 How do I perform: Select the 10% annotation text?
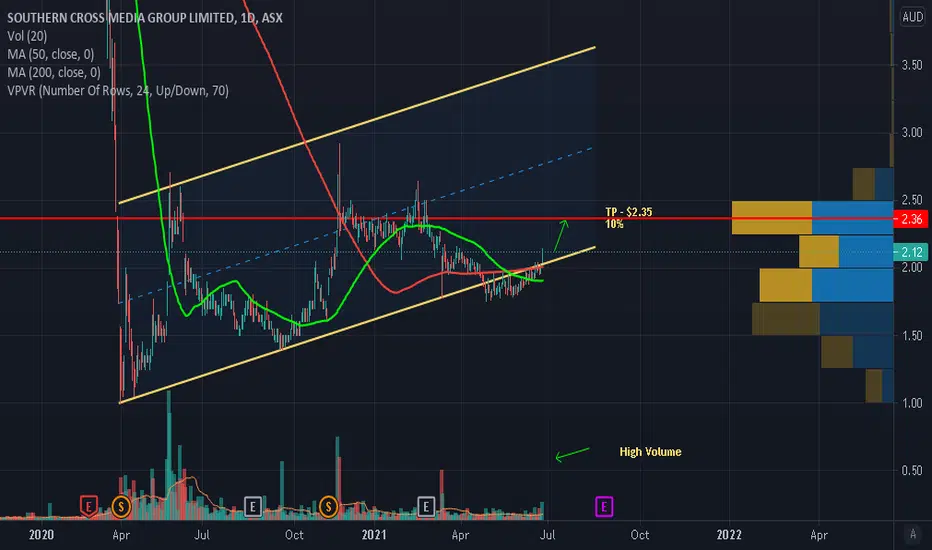pos(615,224)
